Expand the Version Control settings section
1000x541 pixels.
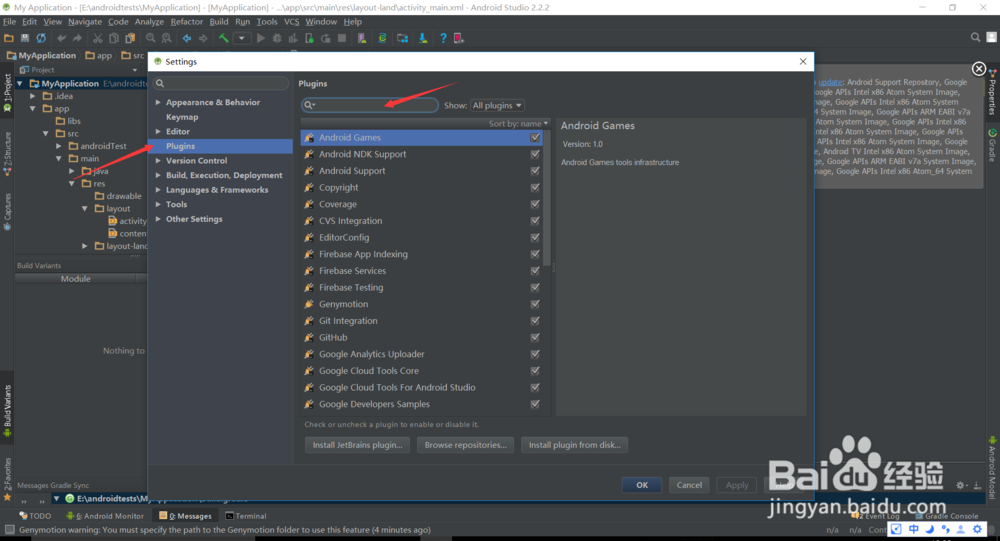tap(158, 161)
